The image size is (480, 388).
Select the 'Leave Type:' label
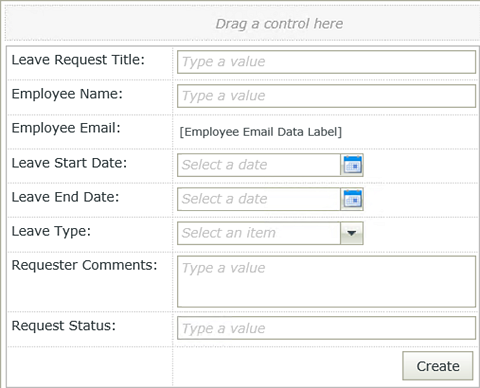pos(51,231)
